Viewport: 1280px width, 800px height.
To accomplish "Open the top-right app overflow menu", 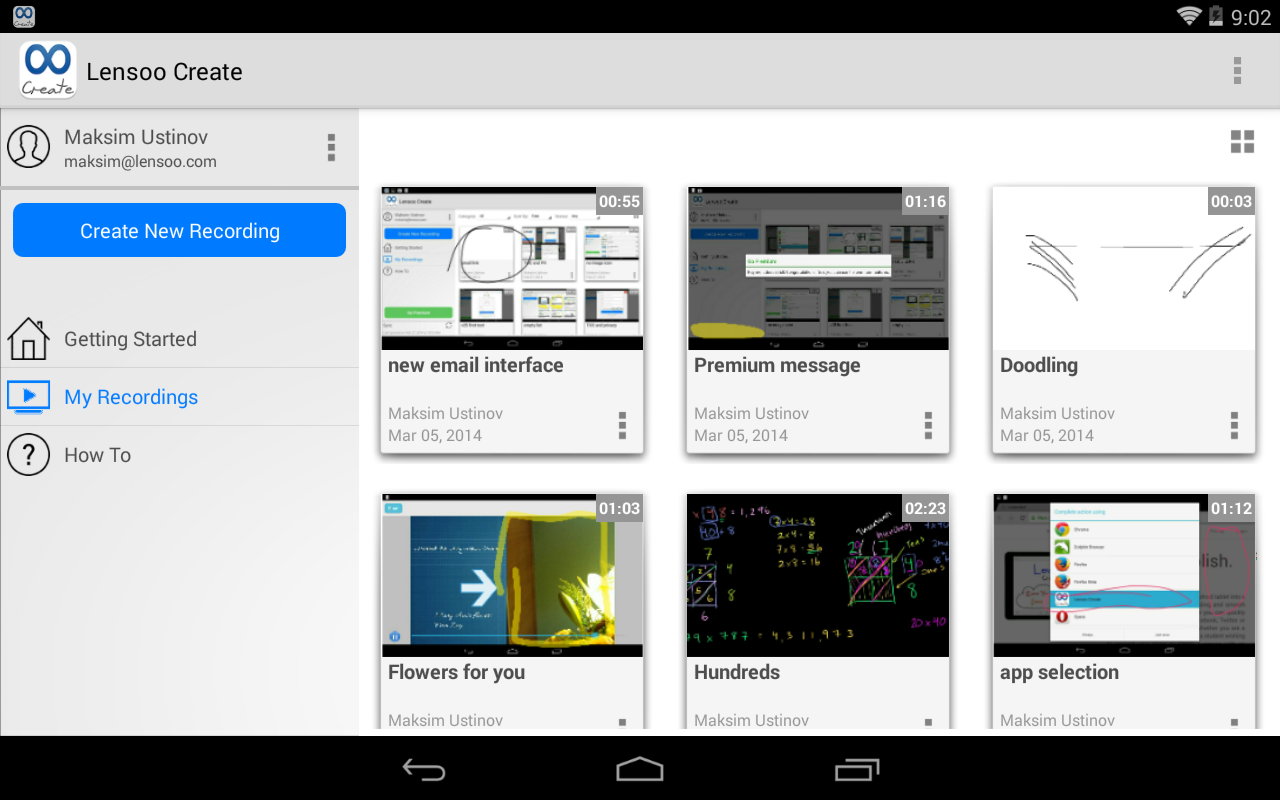I will click(x=1237, y=71).
